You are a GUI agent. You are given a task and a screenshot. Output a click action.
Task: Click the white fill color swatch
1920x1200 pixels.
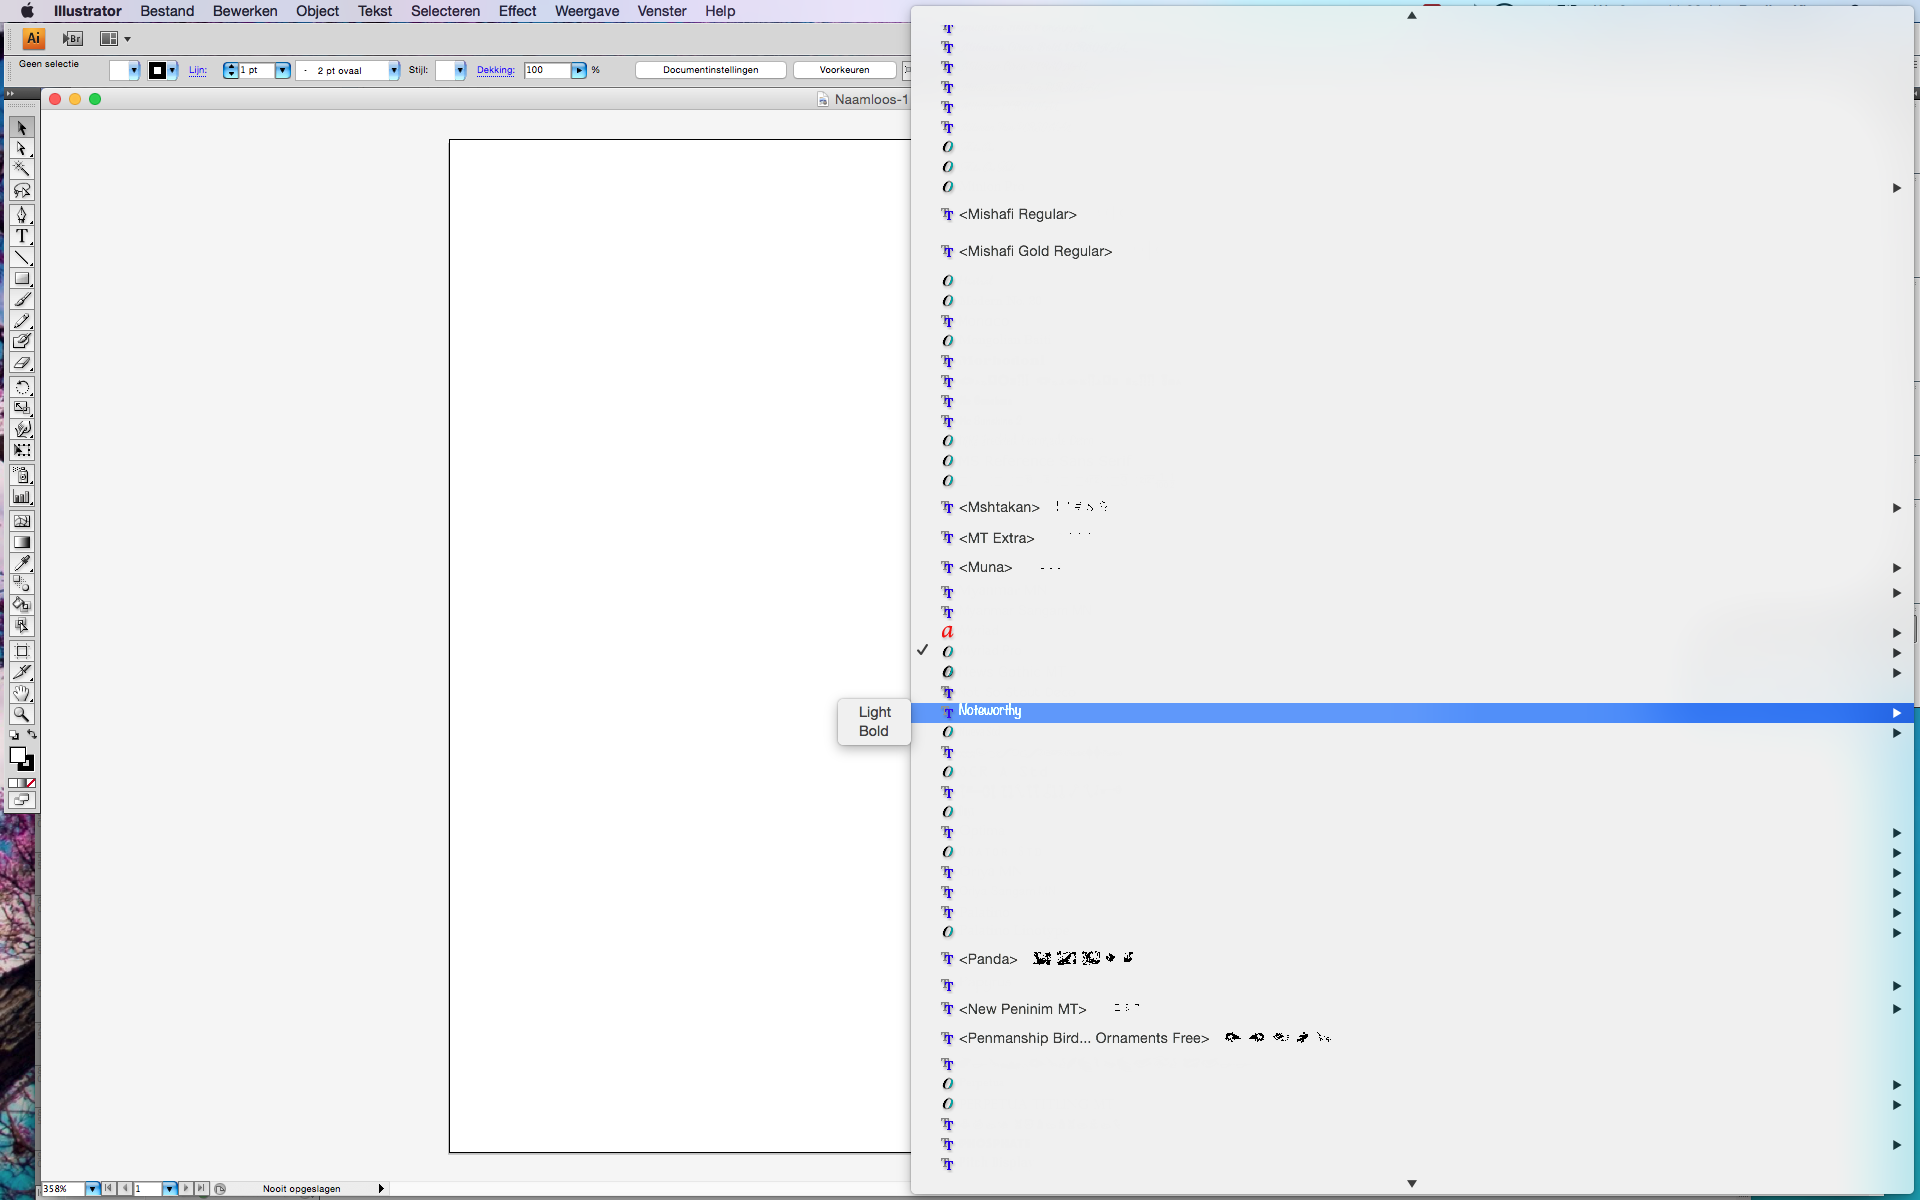(17, 755)
